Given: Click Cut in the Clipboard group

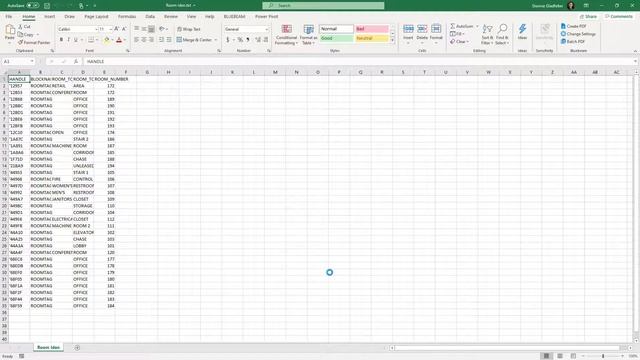Looking at the screenshot, I should pos(24,27).
